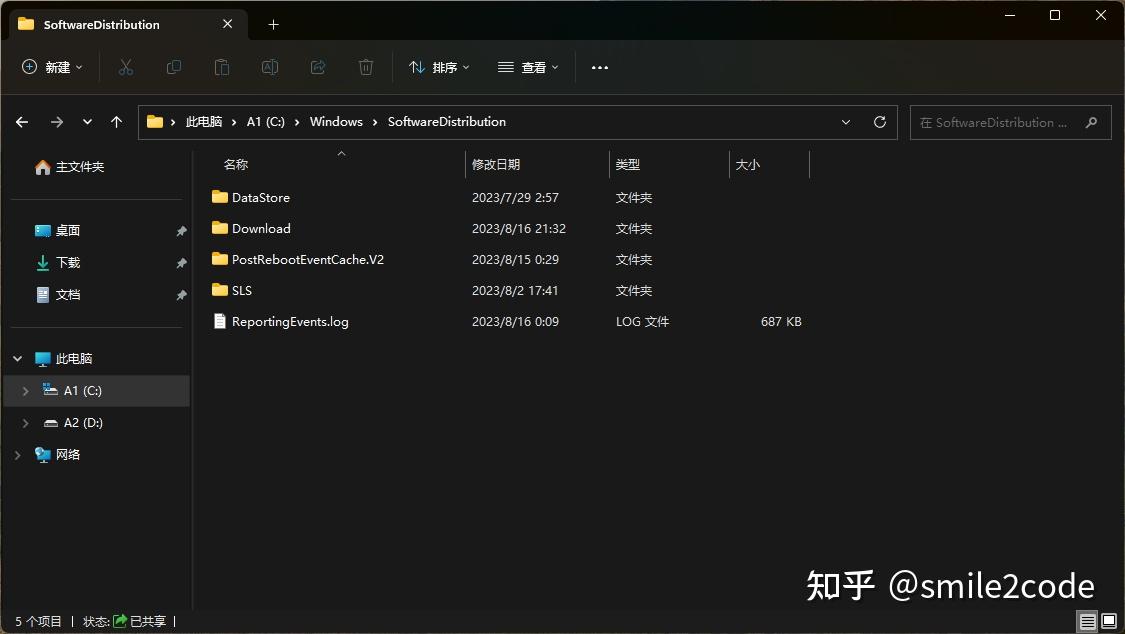Open a new tab with the plus button
This screenshot has width=1125, height=634.
(273, 24)
